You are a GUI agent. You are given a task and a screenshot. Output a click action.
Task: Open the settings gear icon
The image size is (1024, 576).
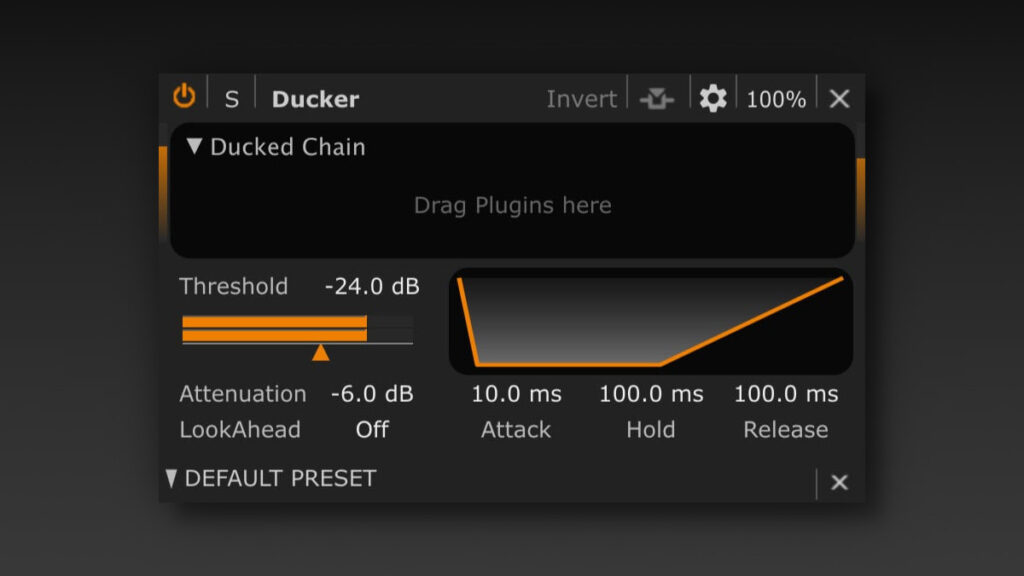[x=713, y=98]
